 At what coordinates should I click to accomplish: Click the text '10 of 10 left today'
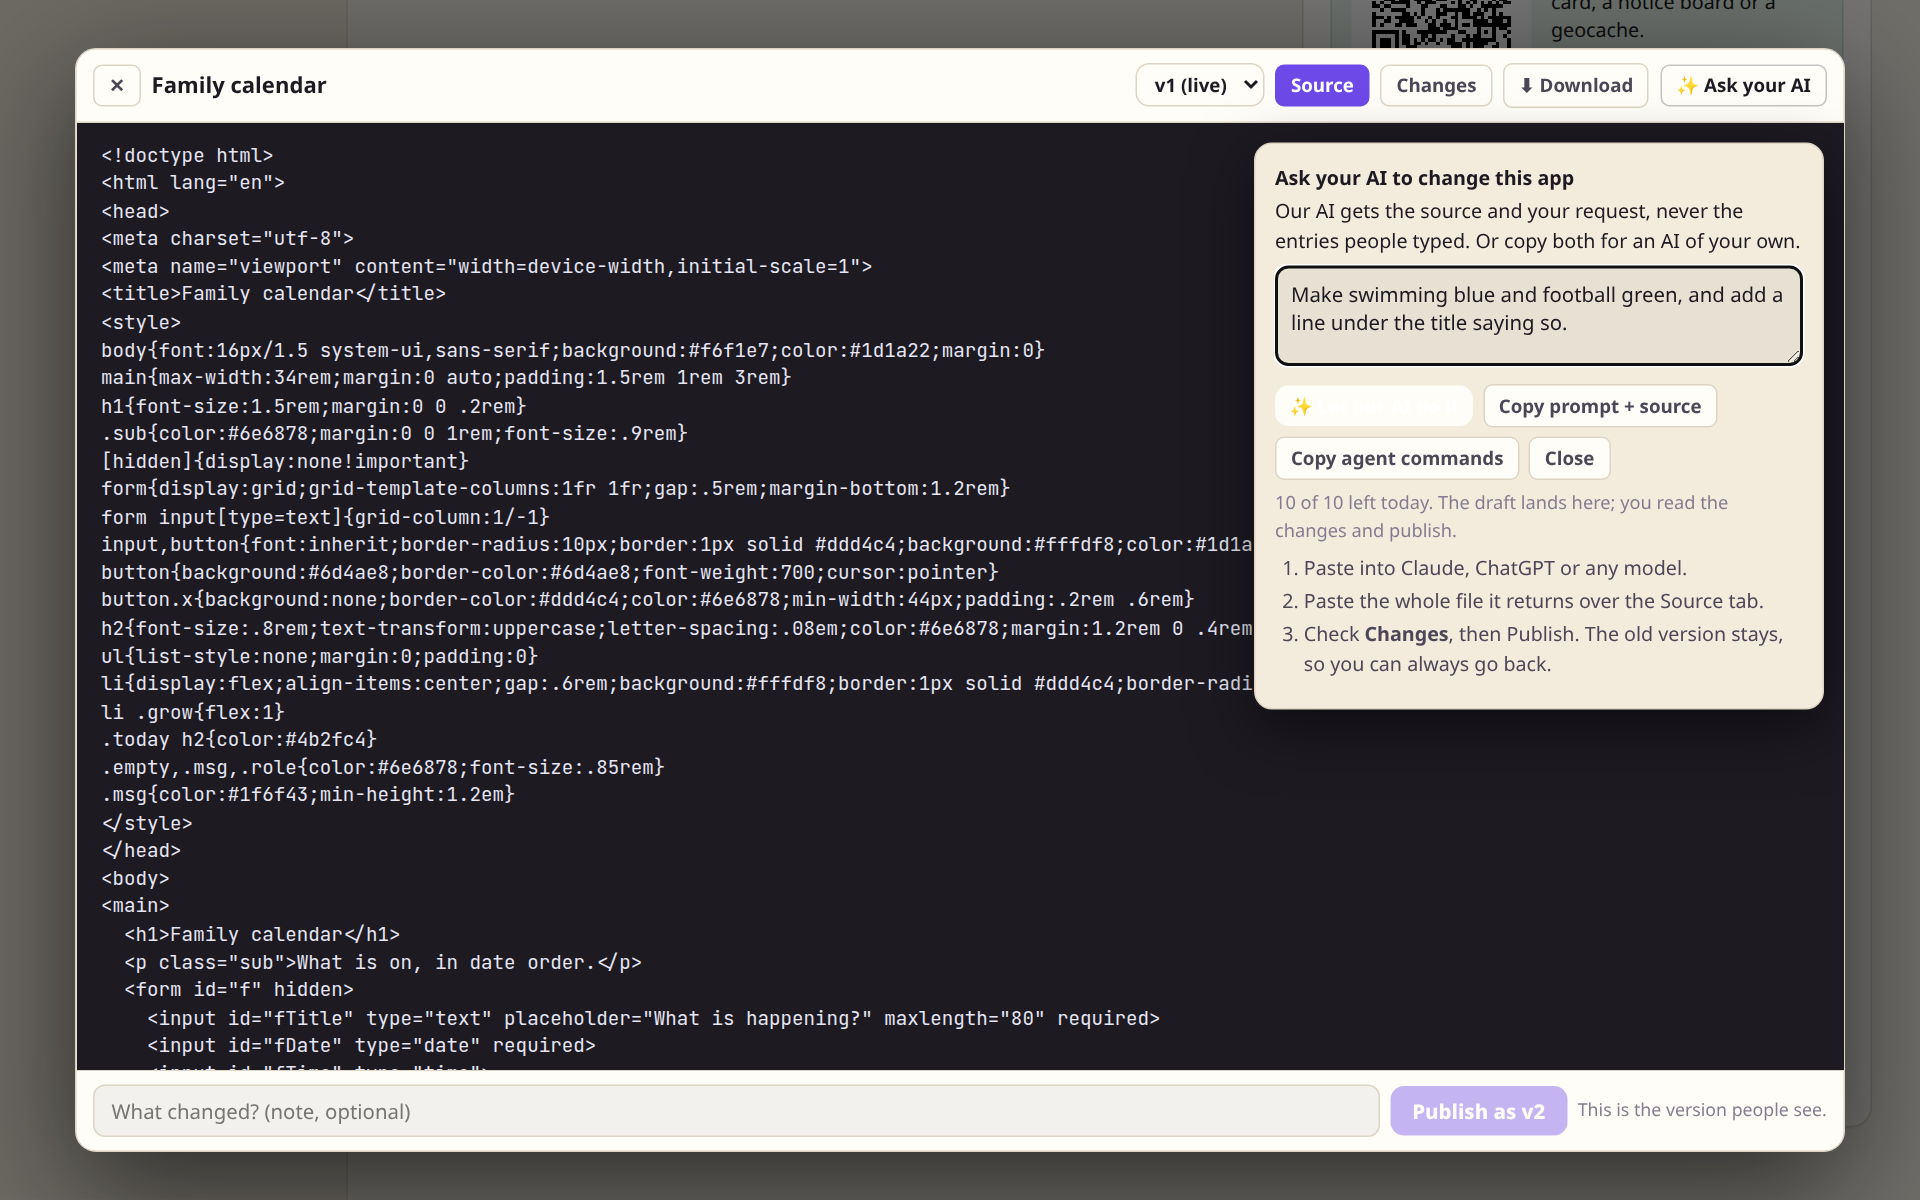pos(1352,503)
